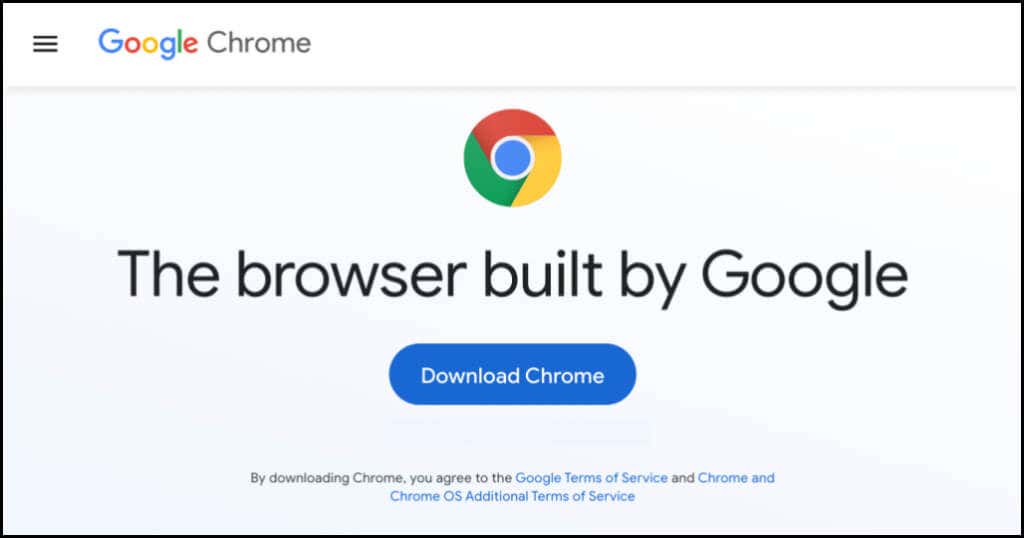The width and height of the screenshot is (1024, 538).
Task: Click the word browser in the headline
Action: 351,274
